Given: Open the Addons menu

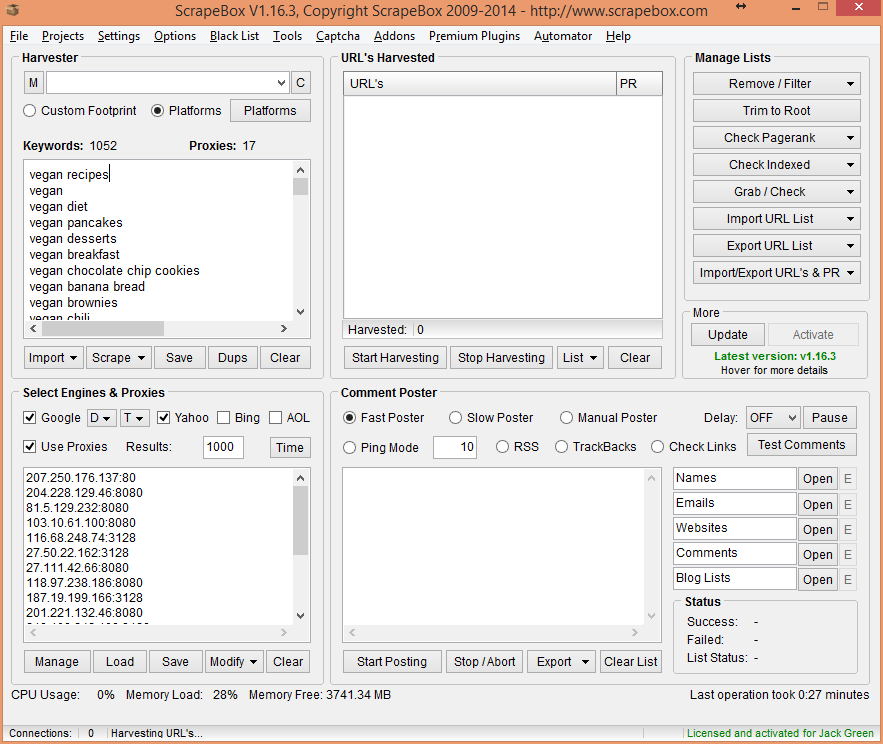Looking at the screenshot, I should point(394,36).
